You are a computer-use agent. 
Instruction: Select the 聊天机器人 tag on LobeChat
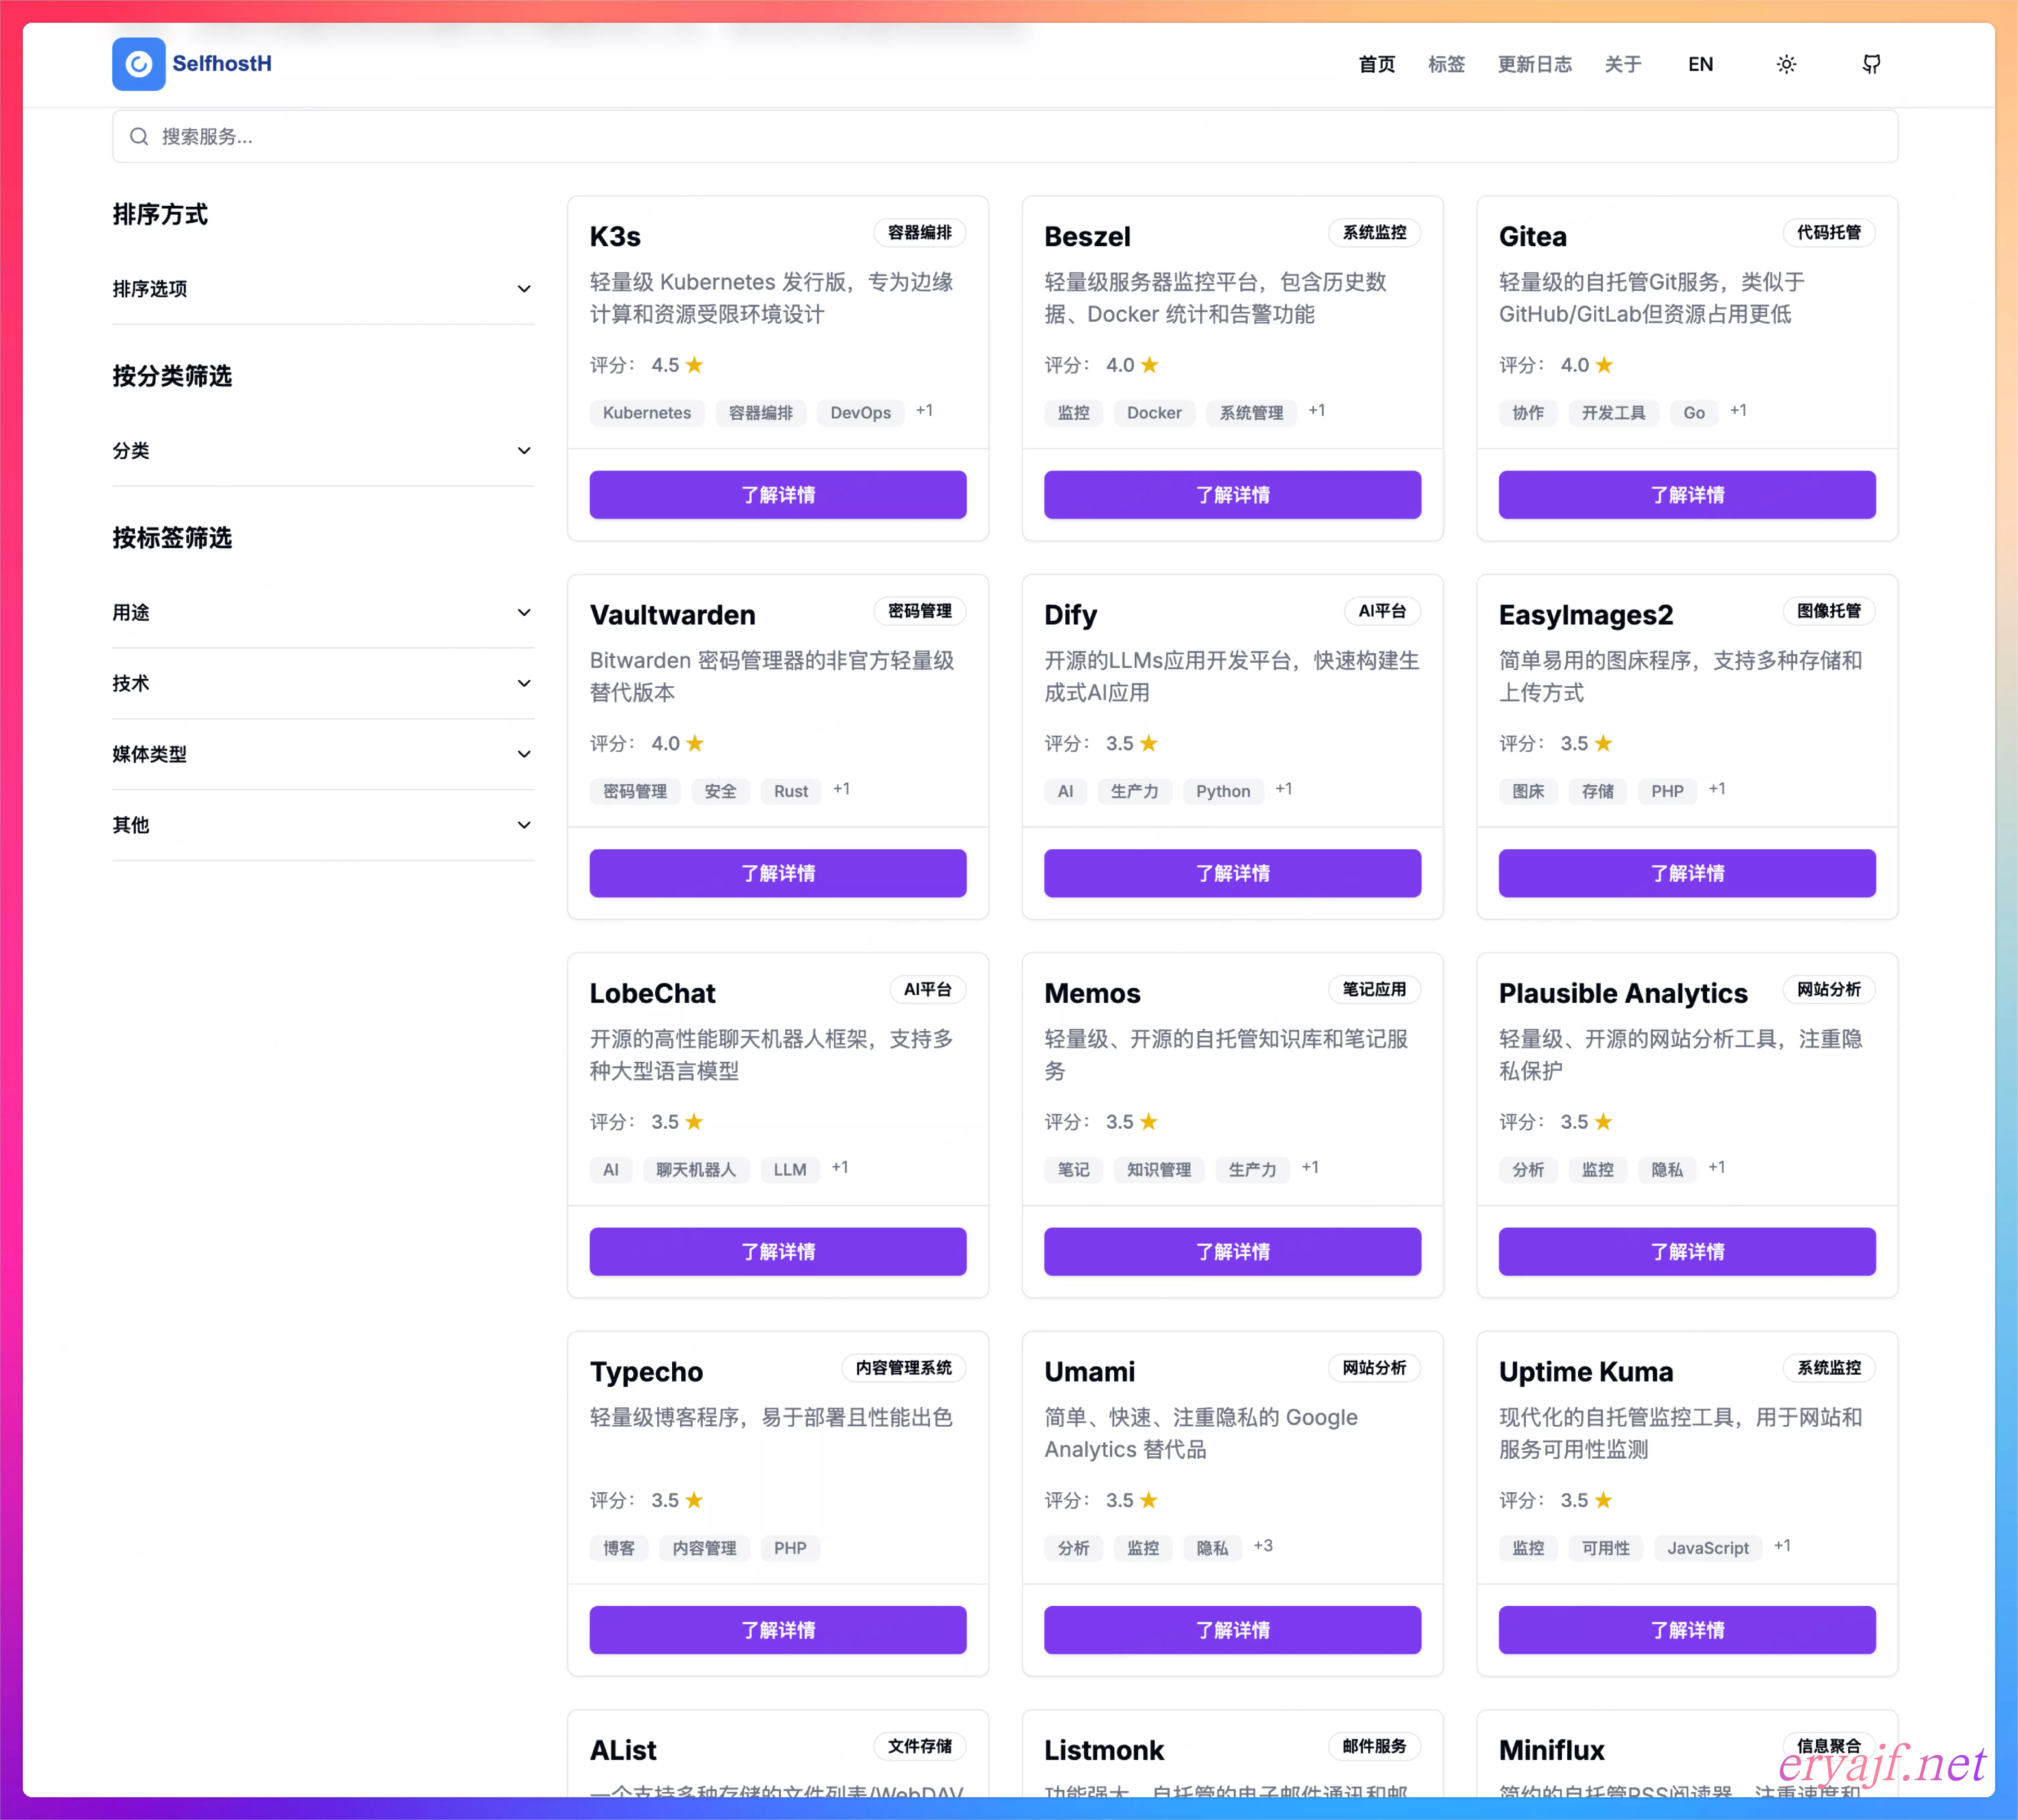[696, 1170]
